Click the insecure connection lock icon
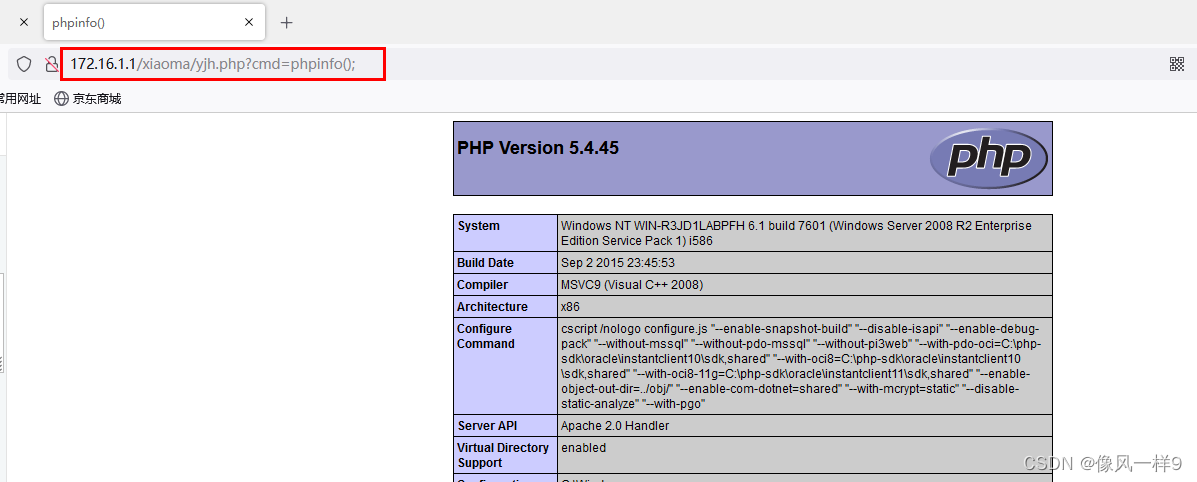Image resolution: width=1197 pixels, height=482 pixels. point(51,64)
